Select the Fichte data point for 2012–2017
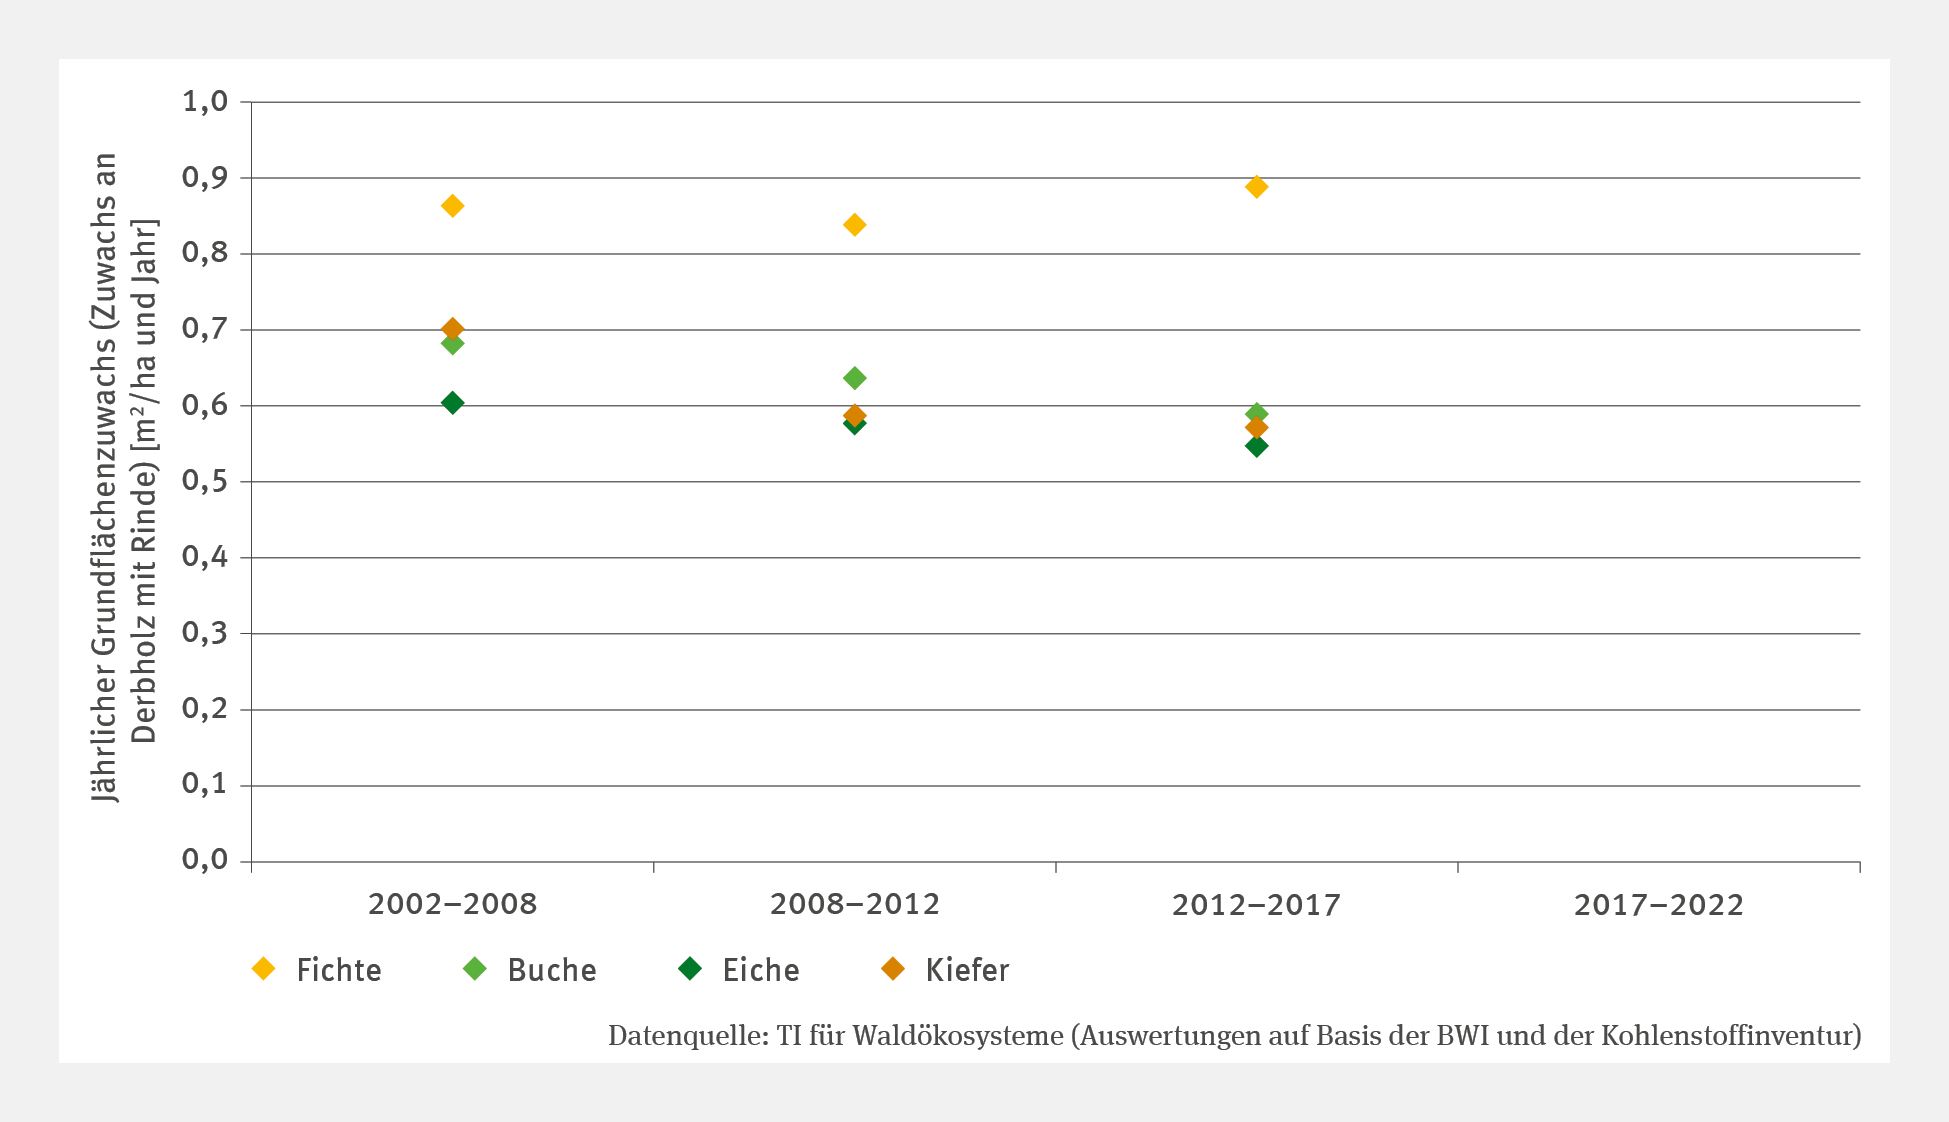1949x1122 pixels. coord(1257,187)
